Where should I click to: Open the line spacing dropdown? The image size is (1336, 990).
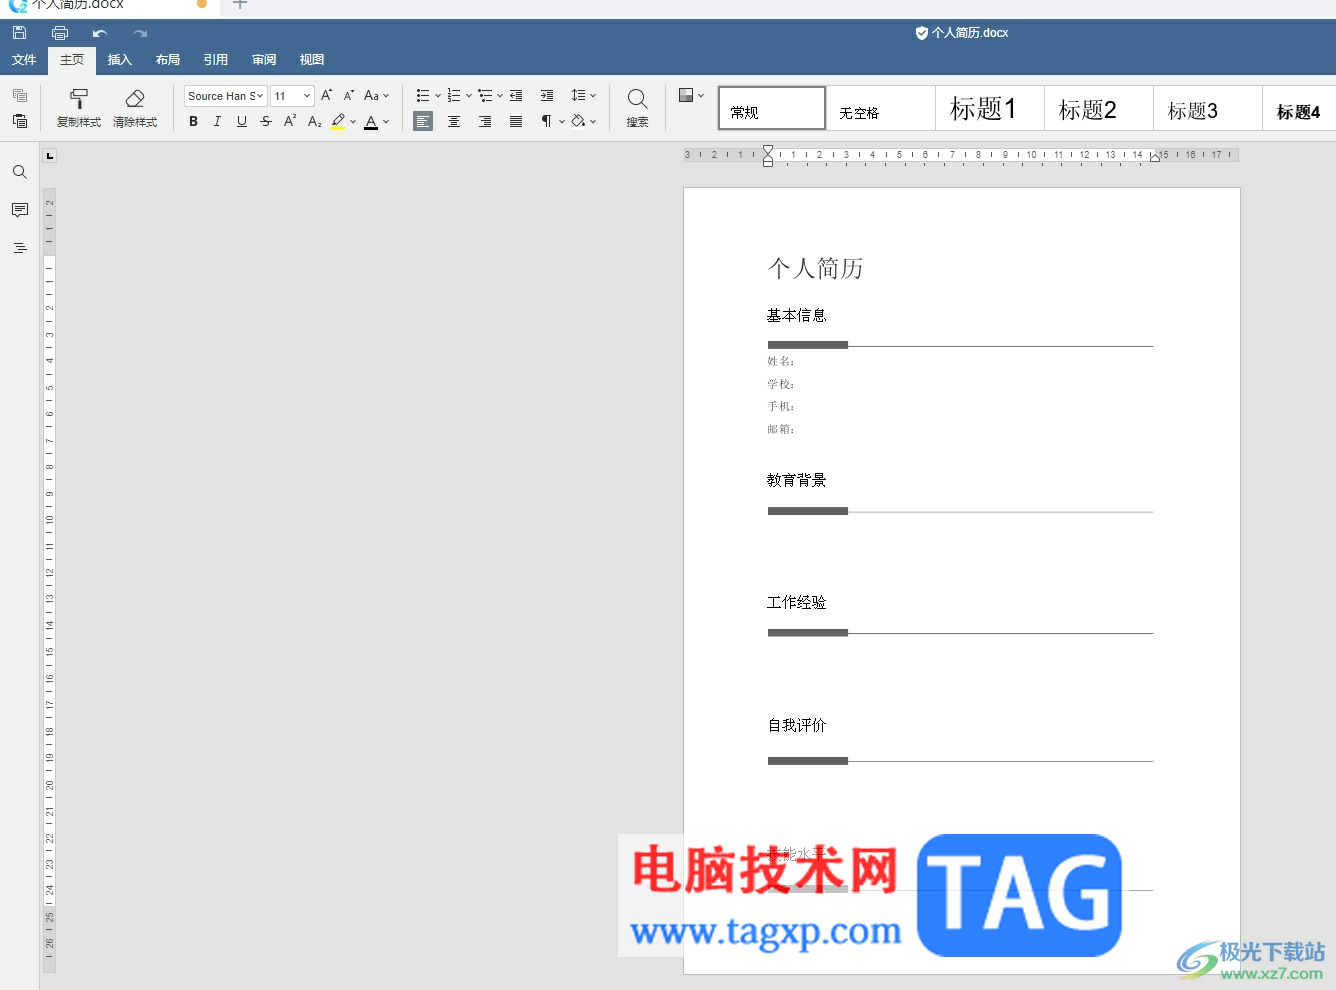point(584,96)
